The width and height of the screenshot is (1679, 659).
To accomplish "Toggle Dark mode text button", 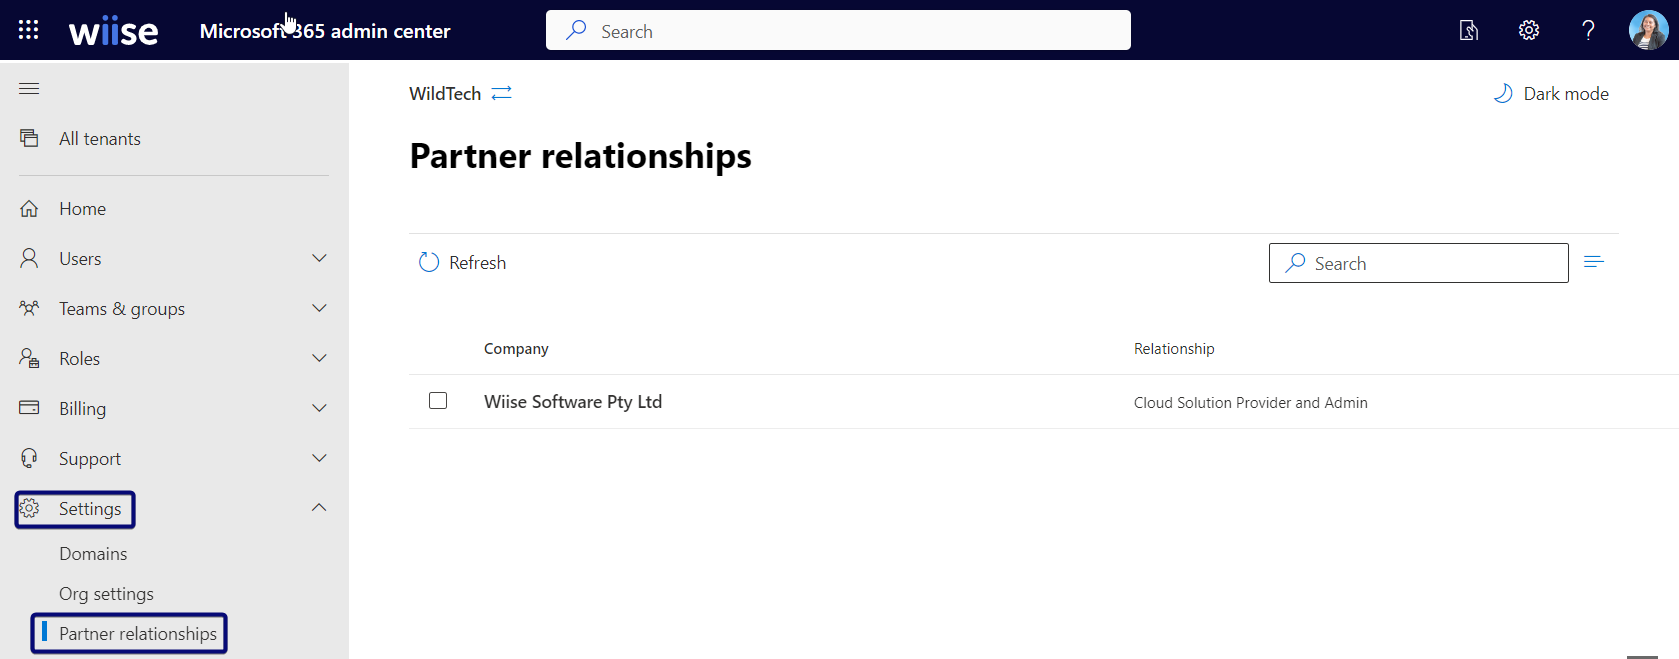I will tap(1566, 94).
